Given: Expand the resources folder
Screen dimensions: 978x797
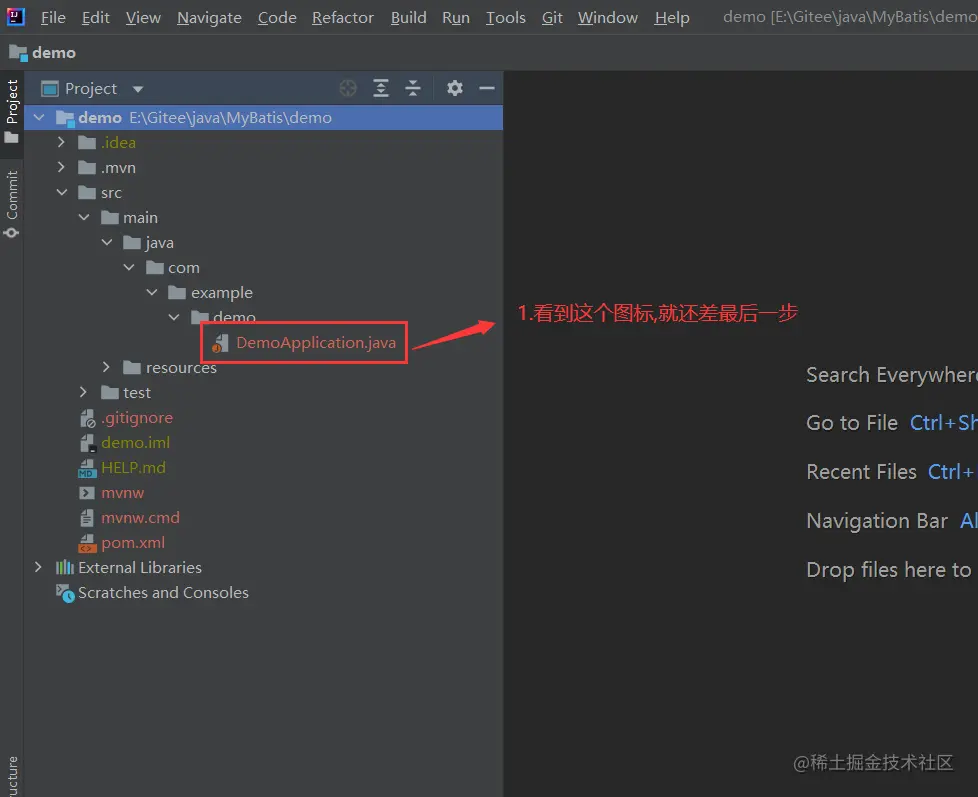Looking at the screenshot, I should tap(106, 367).
